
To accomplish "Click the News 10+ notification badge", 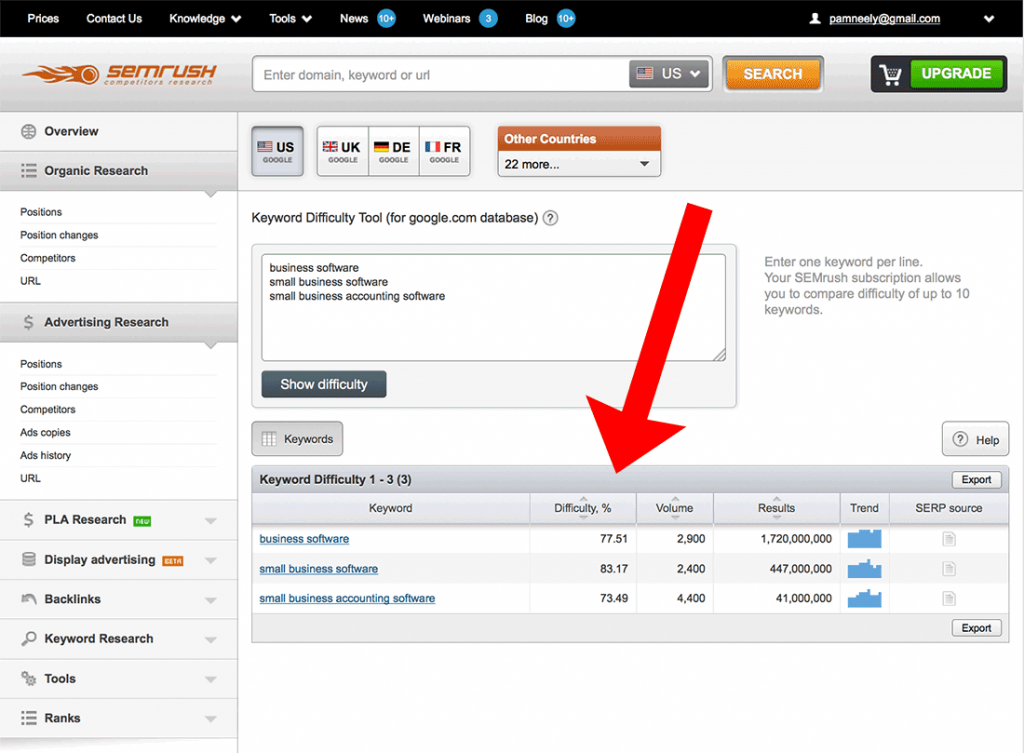I will click(387, 18).
